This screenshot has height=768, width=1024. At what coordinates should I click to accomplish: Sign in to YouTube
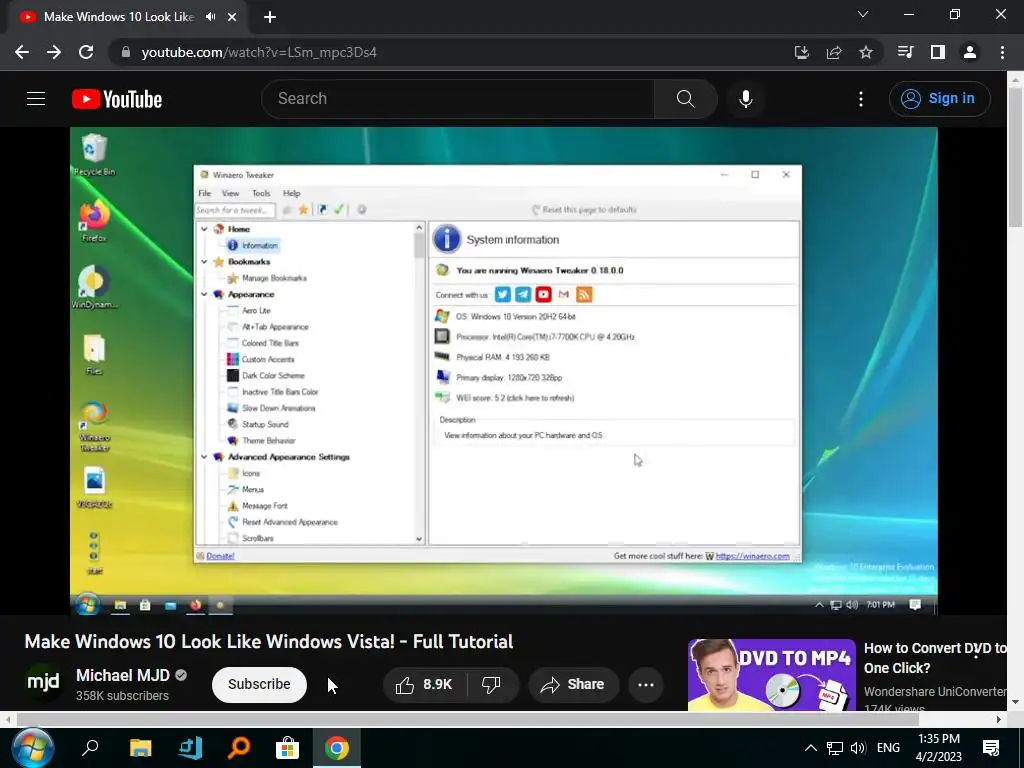click(x=939, y=99)
